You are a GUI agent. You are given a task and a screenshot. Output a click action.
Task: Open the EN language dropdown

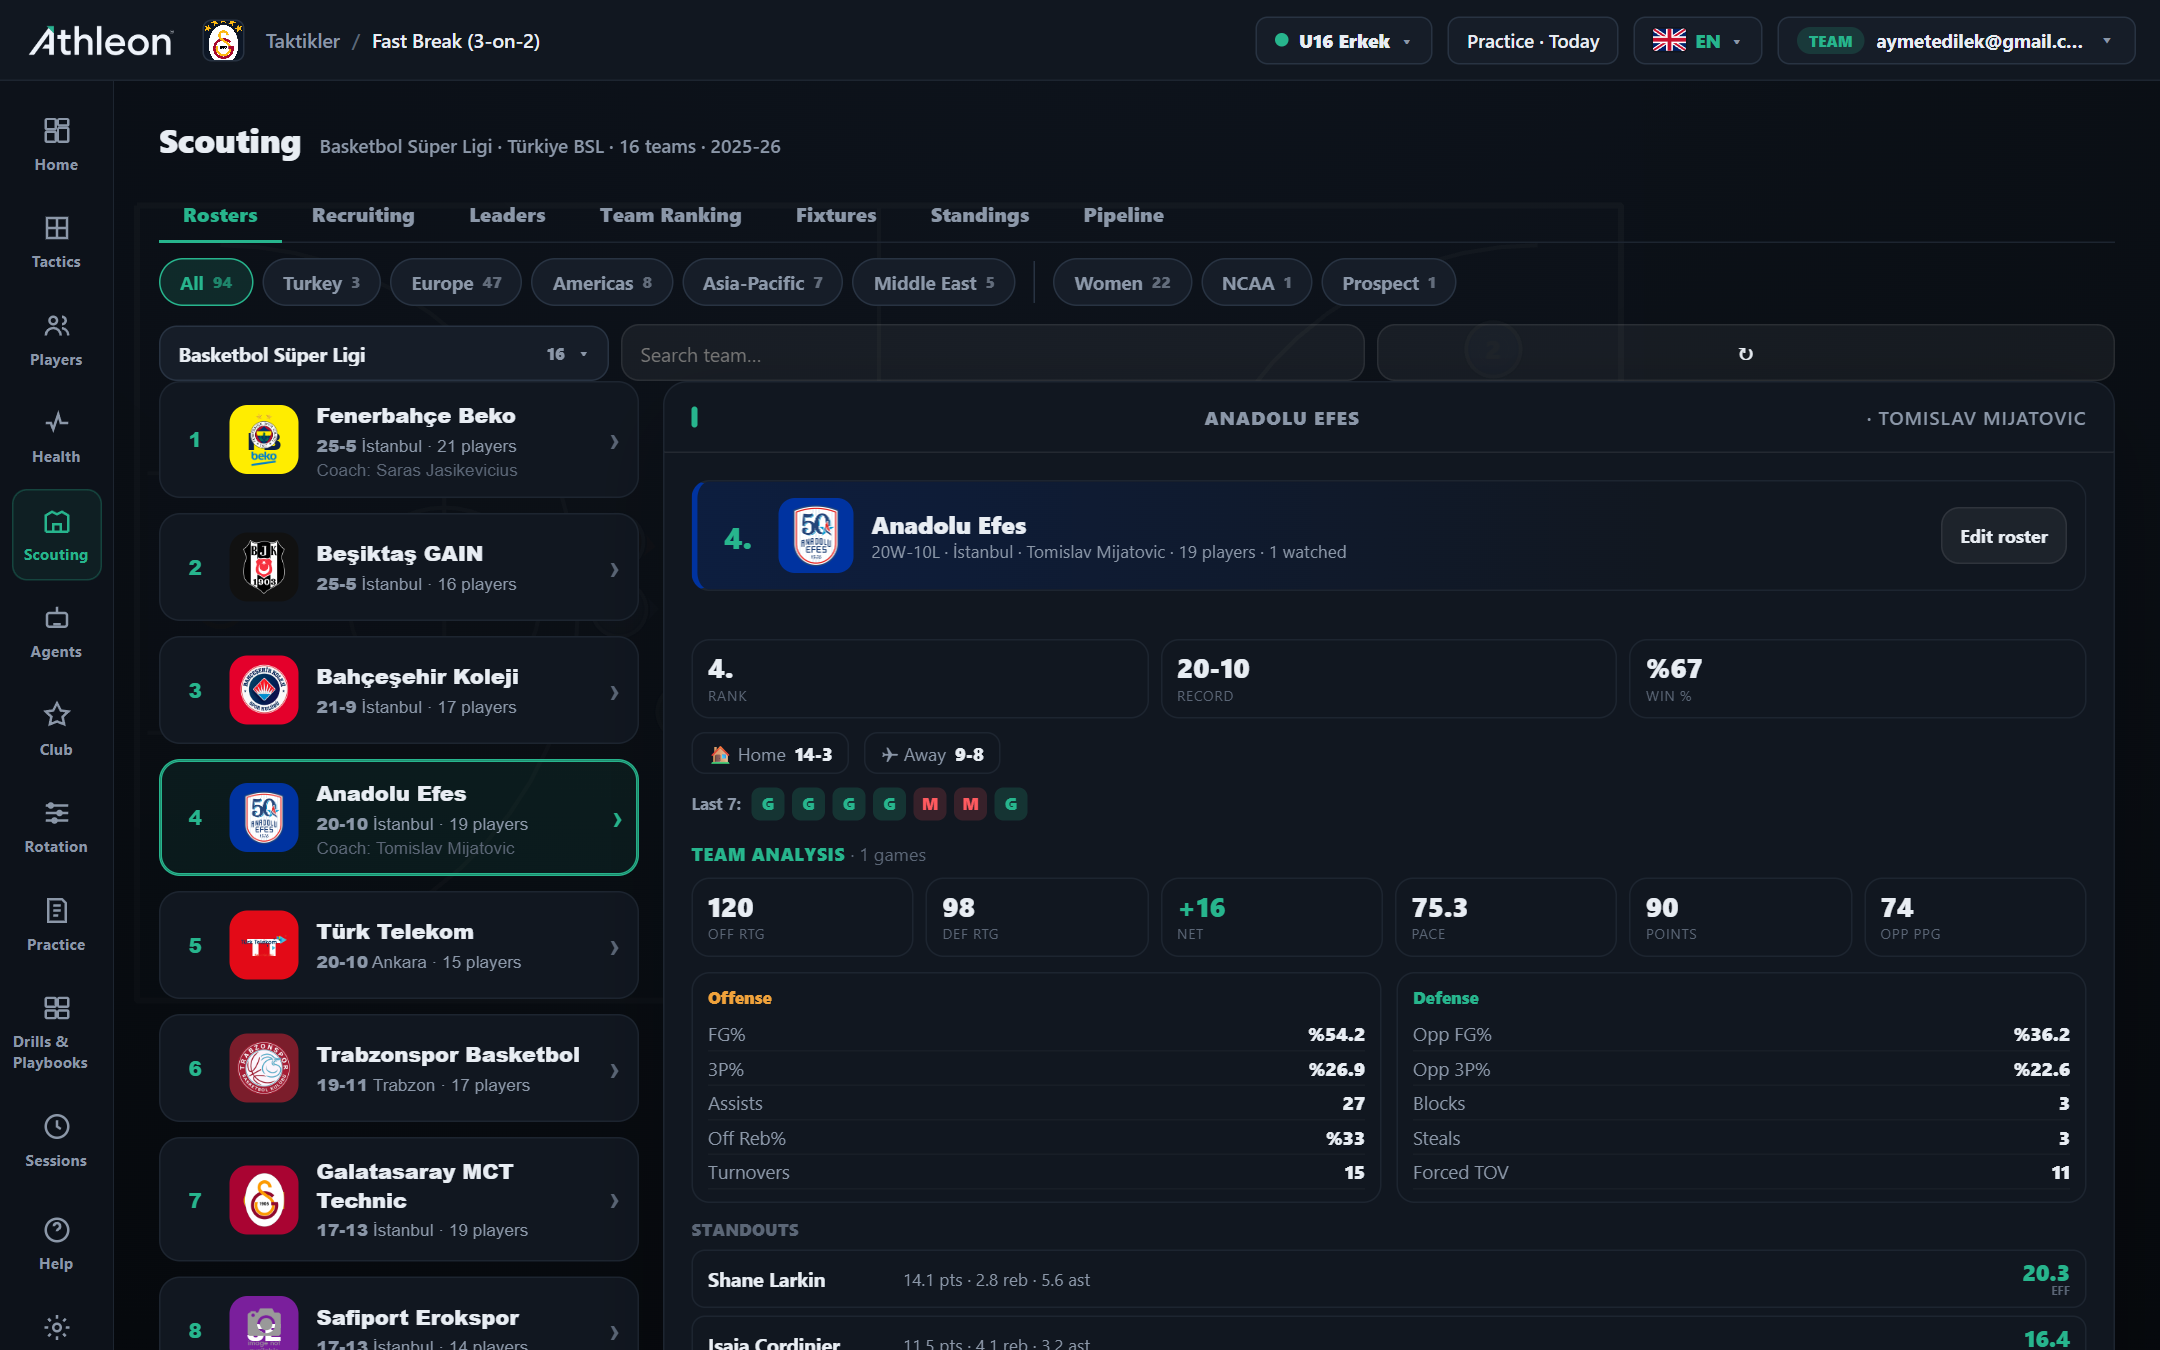(1698, 41)
